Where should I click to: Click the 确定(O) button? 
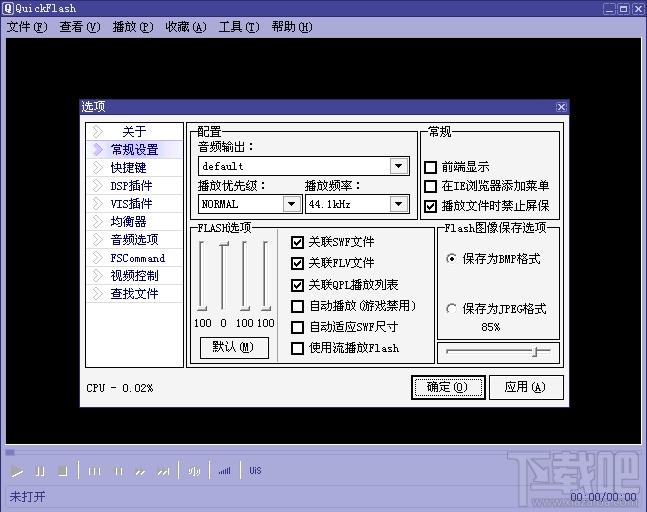pos(448,387)
